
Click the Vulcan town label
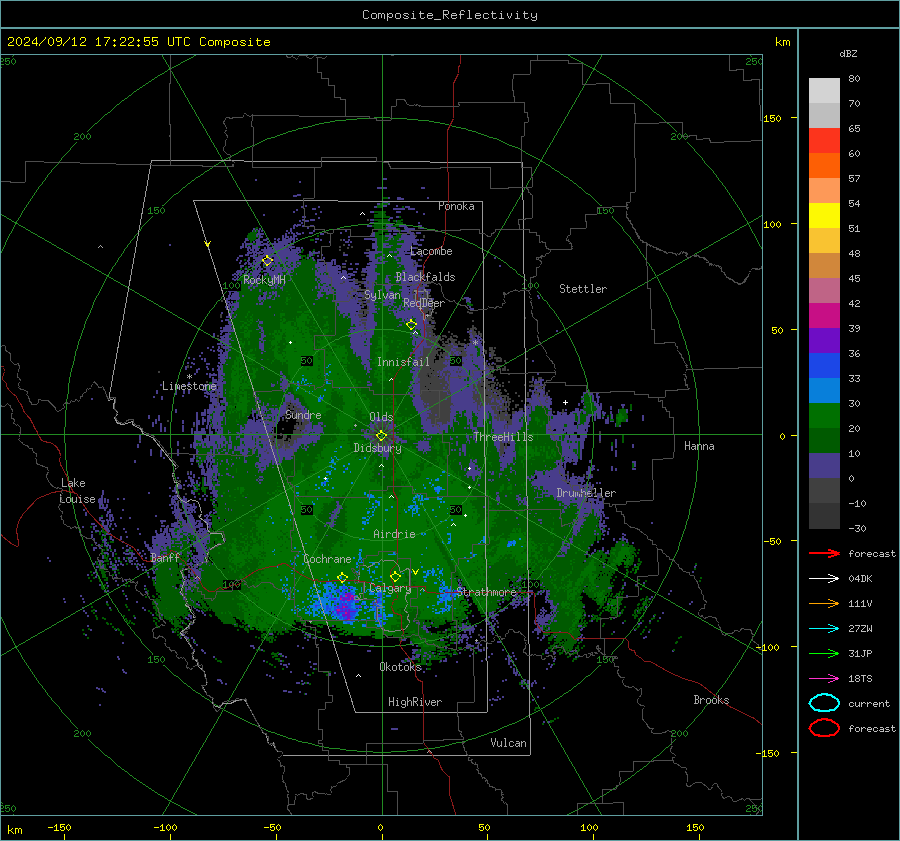click(x=508, y=743)
